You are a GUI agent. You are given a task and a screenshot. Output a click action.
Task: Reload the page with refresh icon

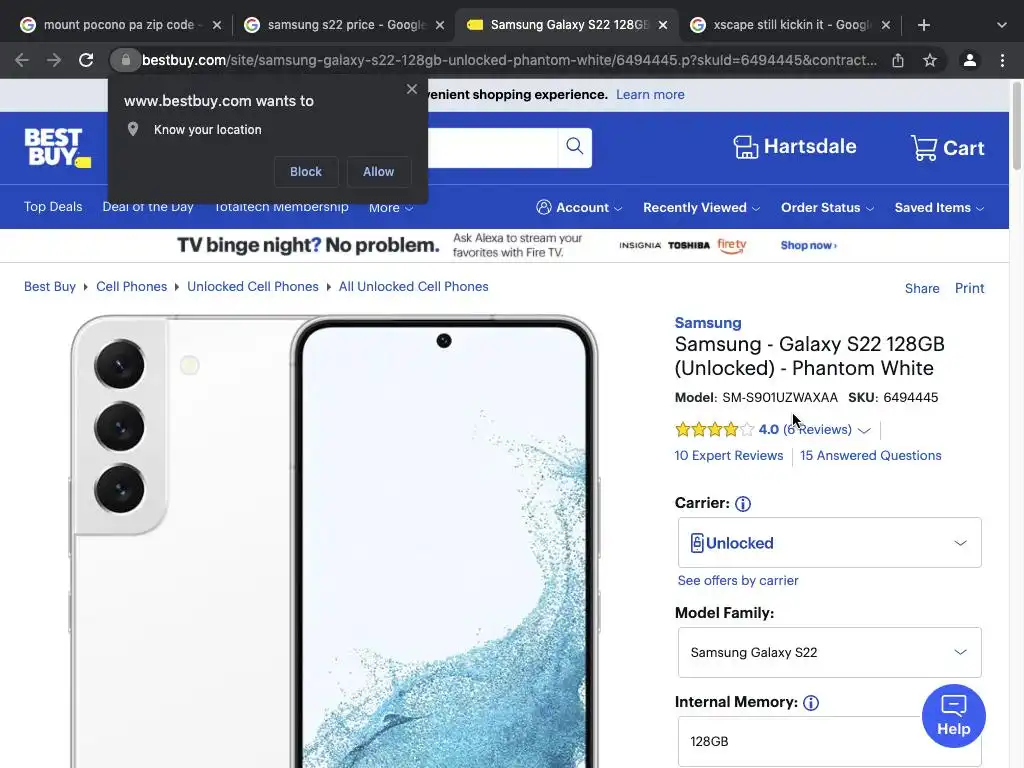pyautogui.click(x=86, y=60)
